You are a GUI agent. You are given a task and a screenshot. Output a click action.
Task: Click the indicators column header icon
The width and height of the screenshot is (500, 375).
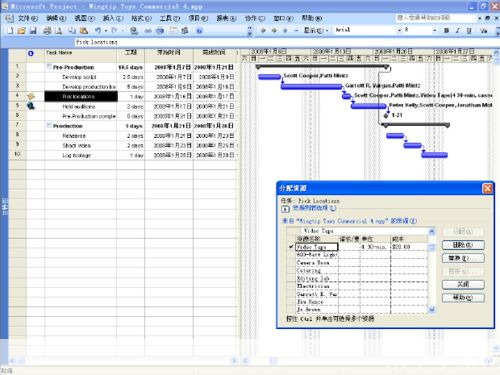pos(31,53)
